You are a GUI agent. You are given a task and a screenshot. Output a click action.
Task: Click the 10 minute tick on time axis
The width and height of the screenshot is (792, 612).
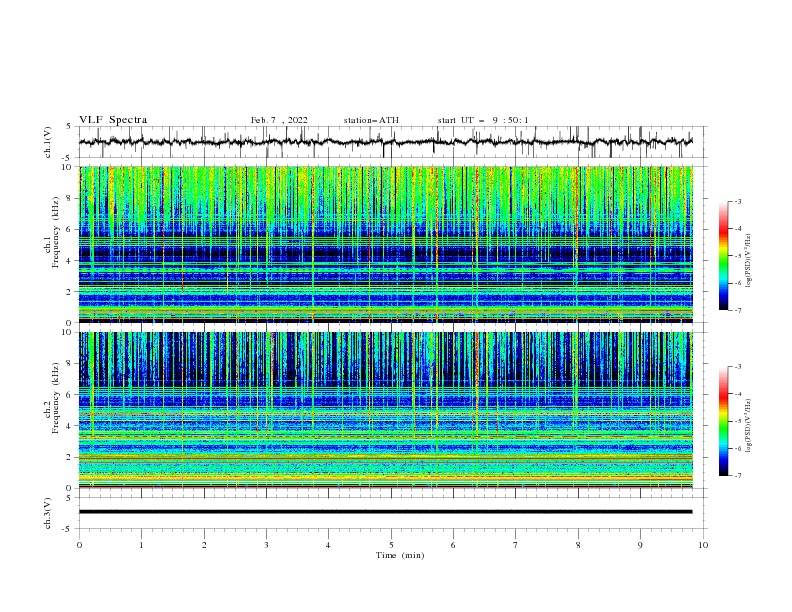[703, 545]
